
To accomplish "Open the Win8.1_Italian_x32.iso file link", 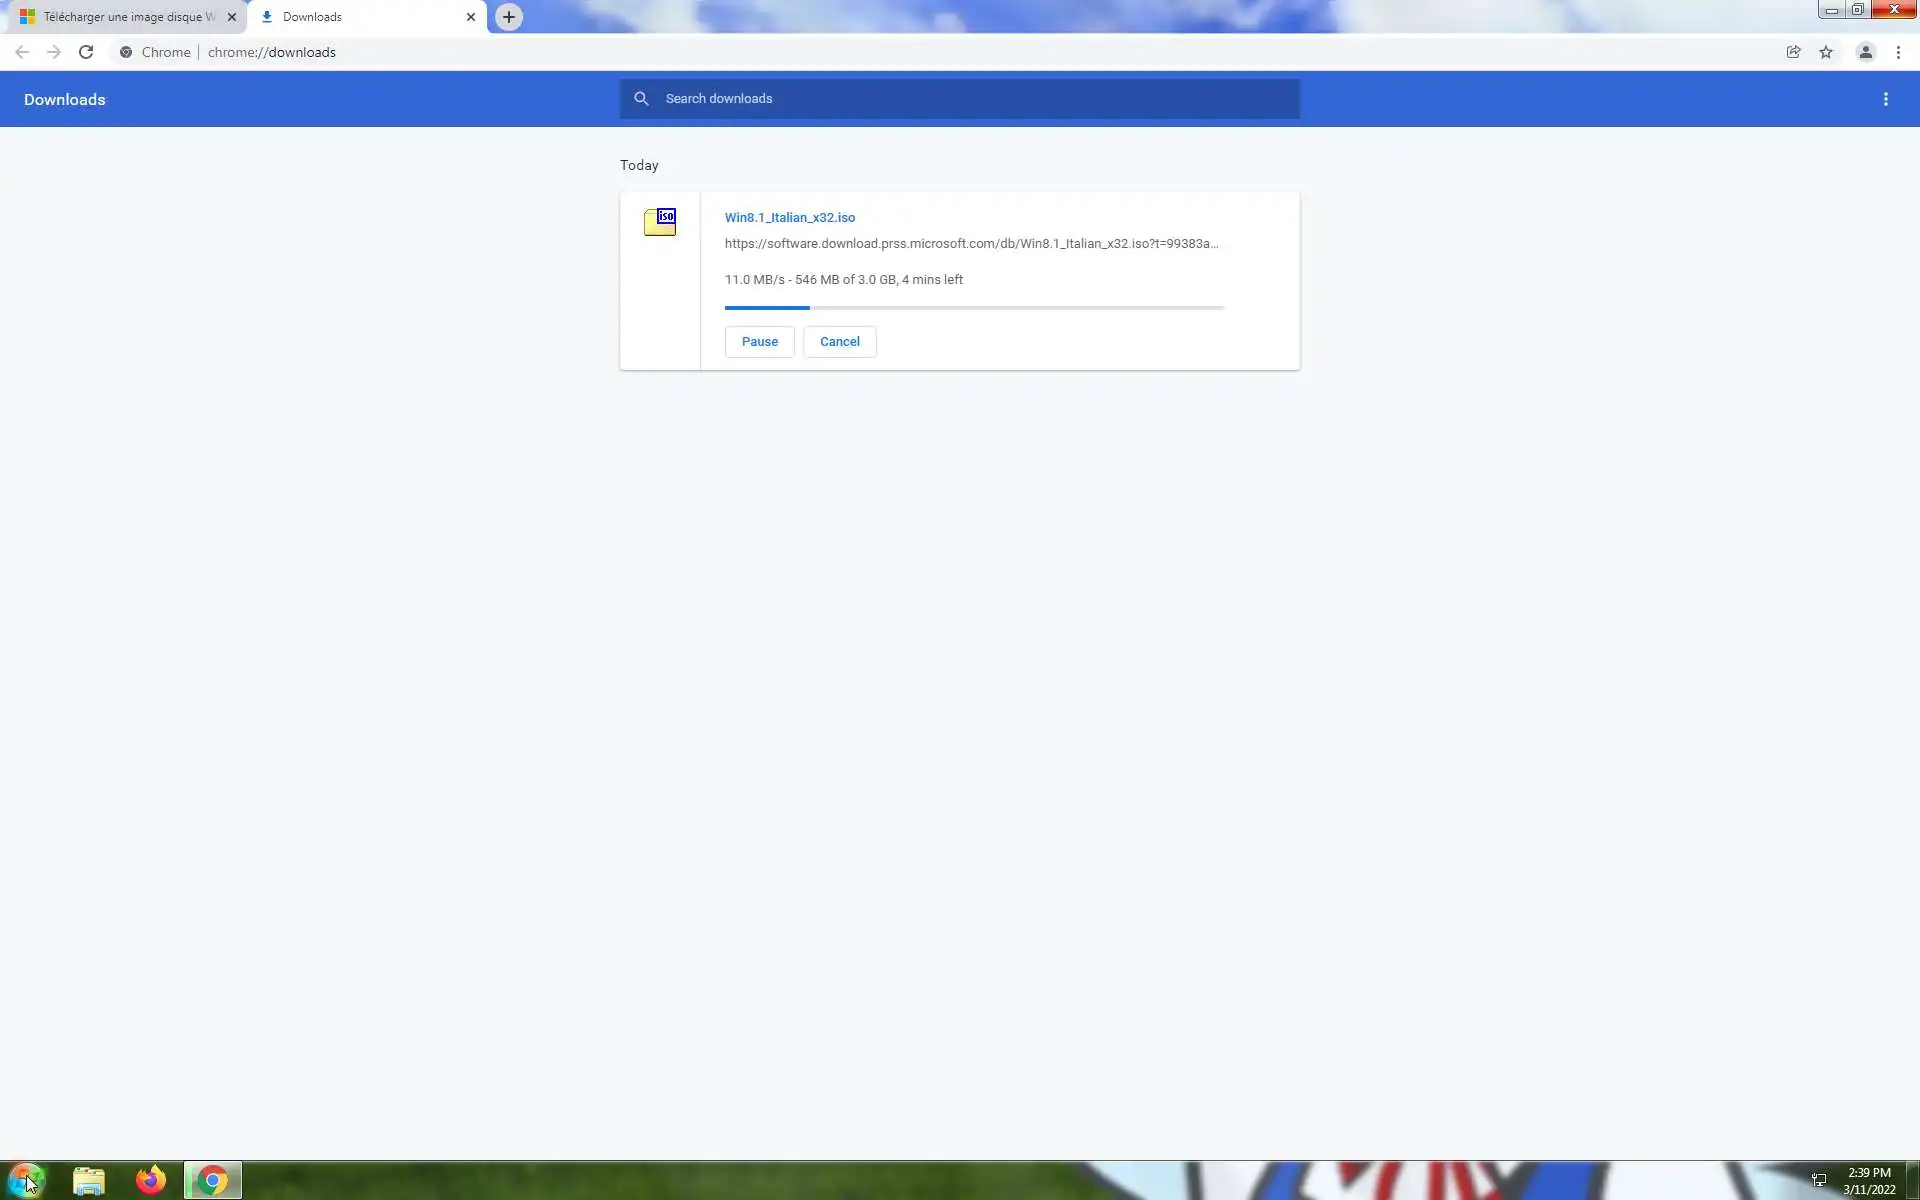I will tap(789, 217).
